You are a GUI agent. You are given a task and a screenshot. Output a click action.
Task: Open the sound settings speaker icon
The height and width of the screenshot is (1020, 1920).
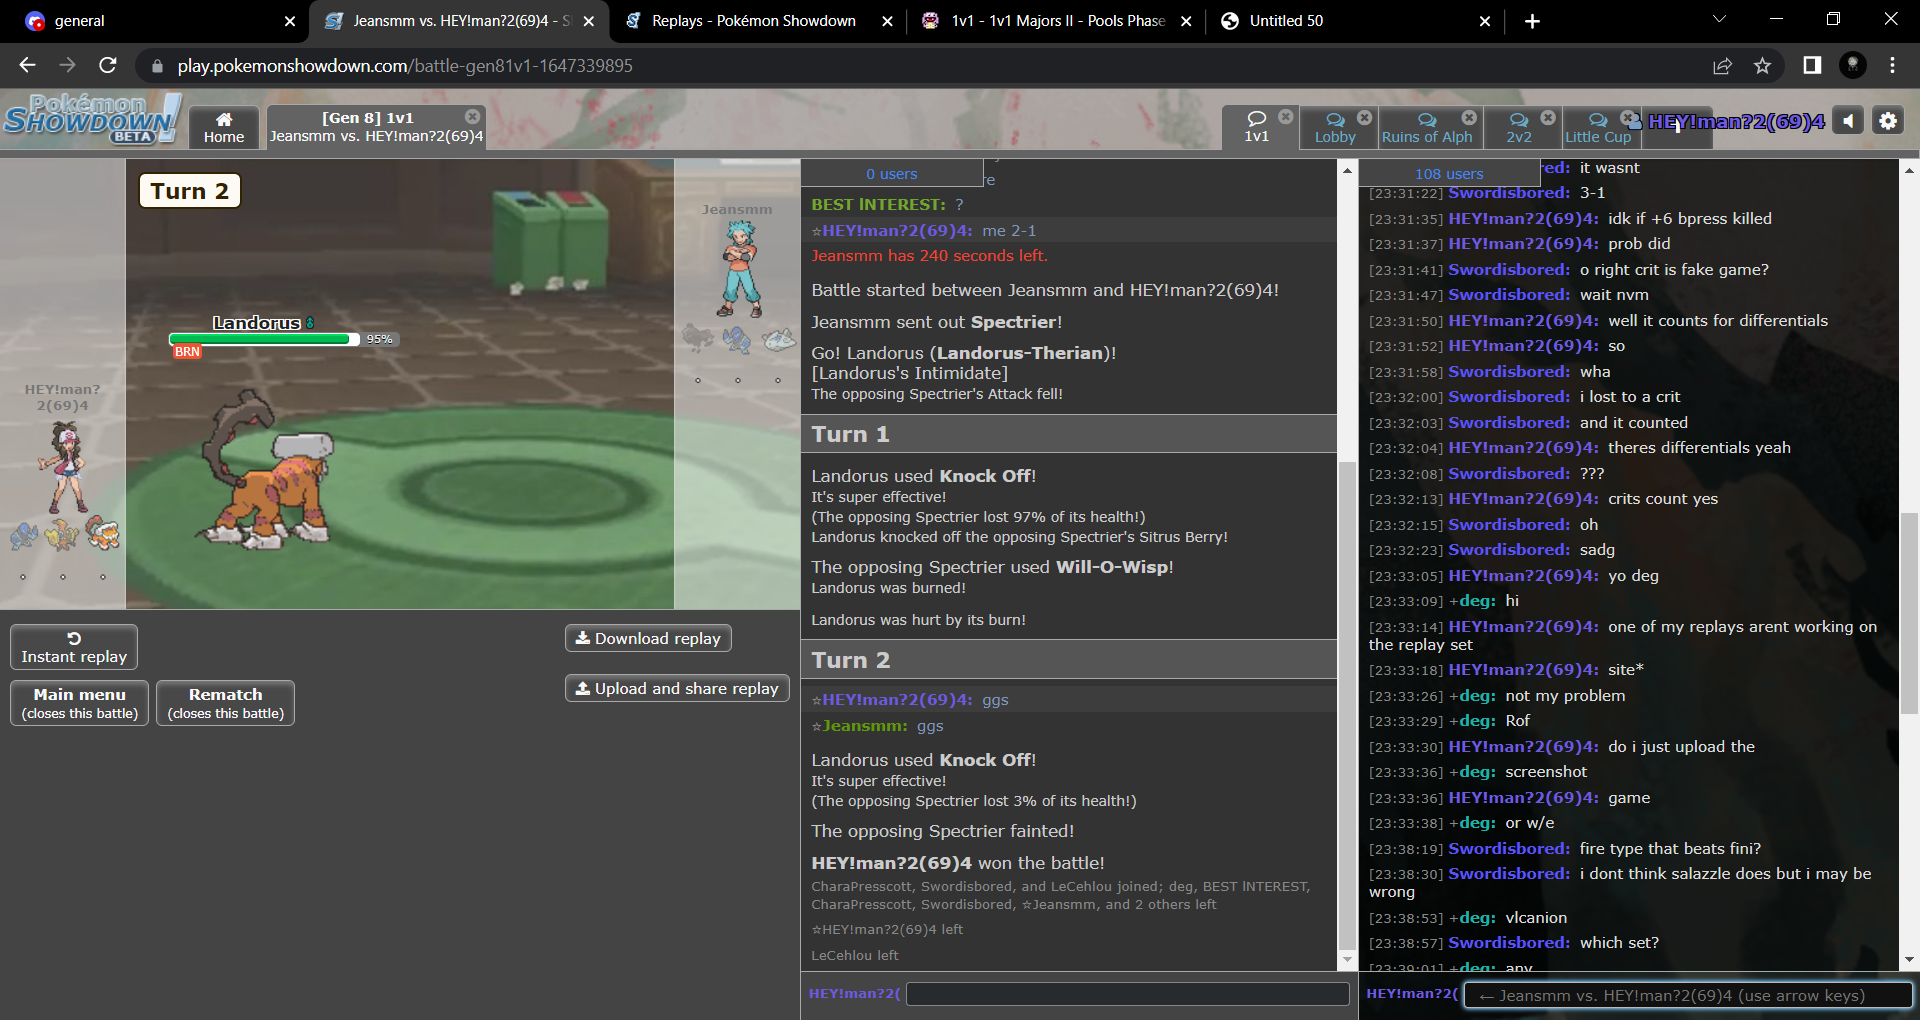(1848, 121)
